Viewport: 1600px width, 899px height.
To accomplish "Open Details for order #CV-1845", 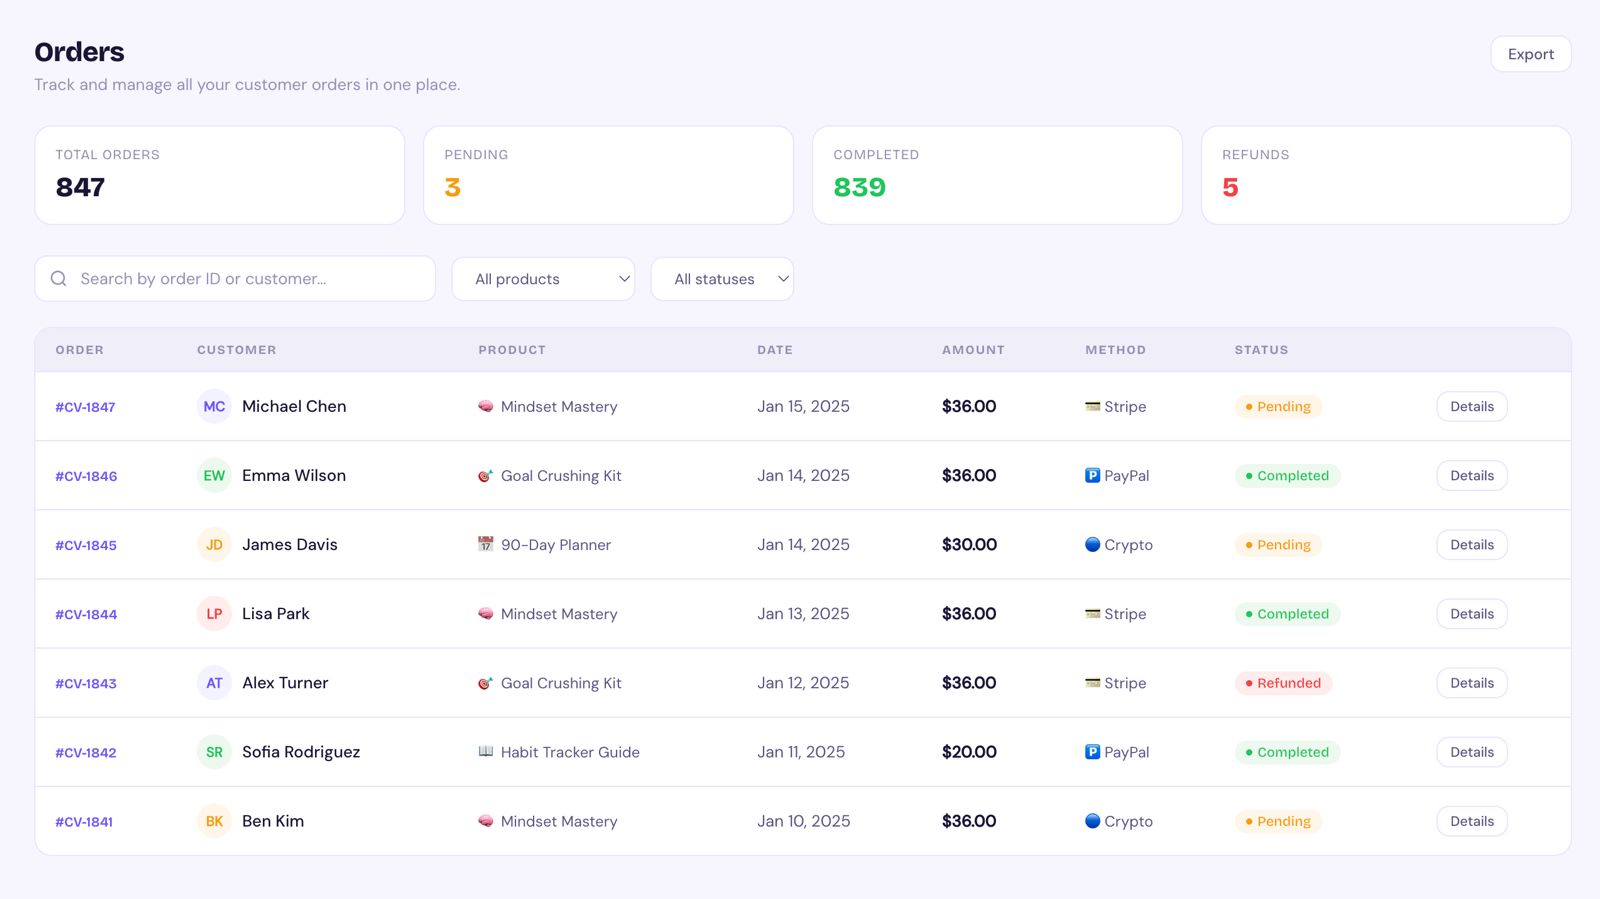I will pos(1472,545).
